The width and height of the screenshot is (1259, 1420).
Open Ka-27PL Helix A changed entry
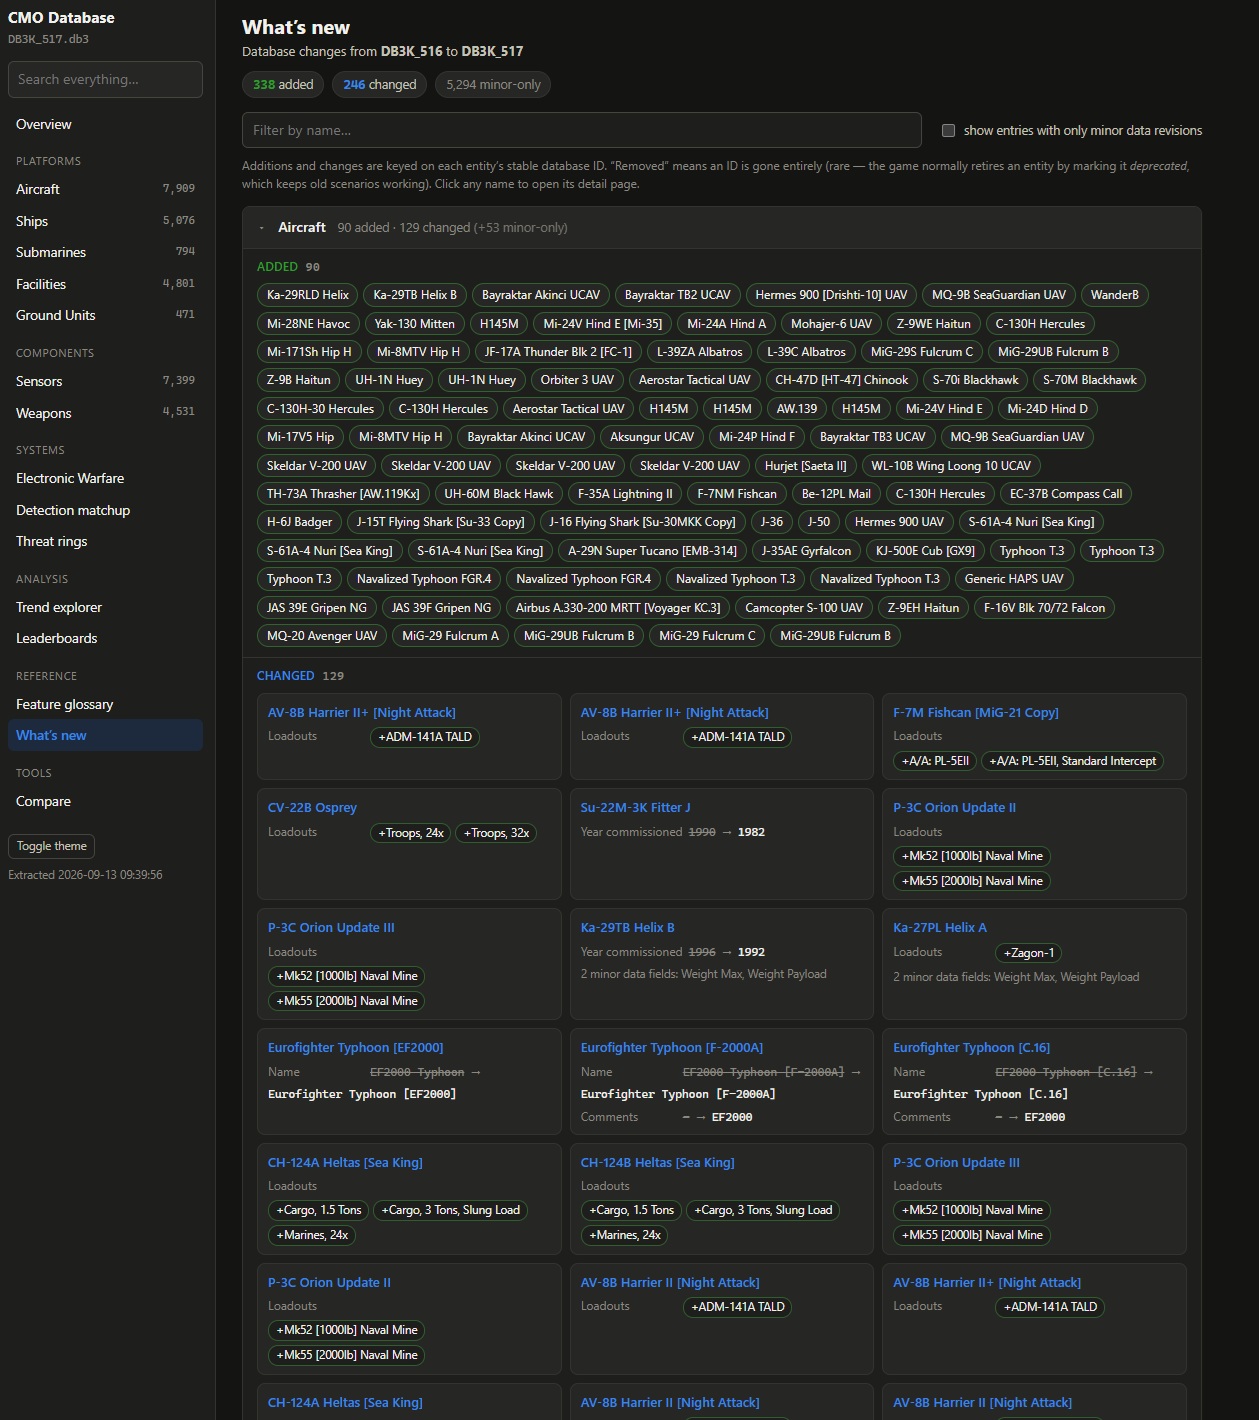pyautogui.click(x=939, y=928)
